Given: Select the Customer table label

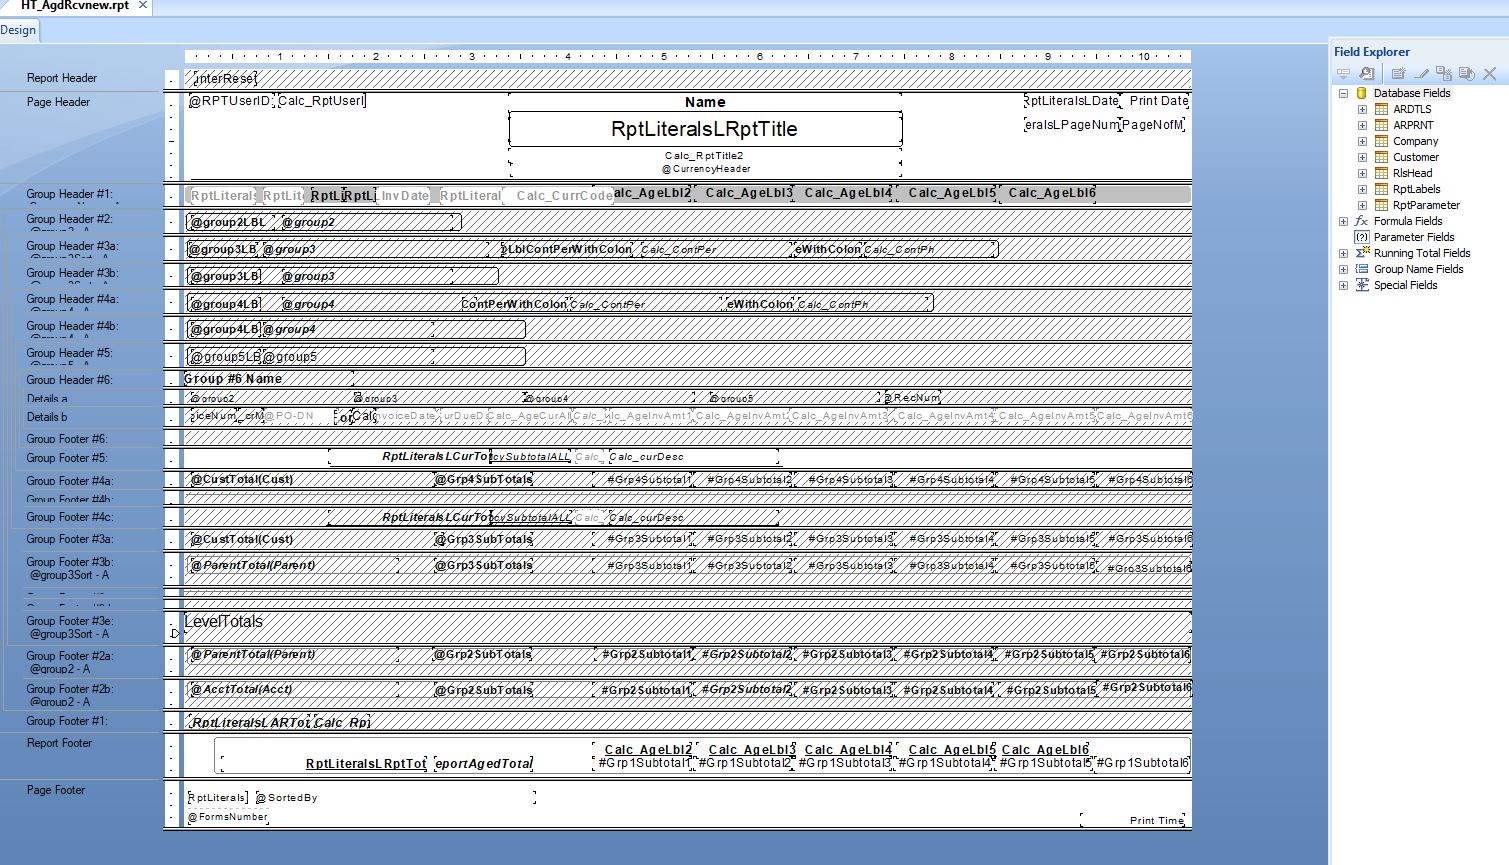Looking at the screenshot, I should pyautogui.click(x=1416, y=157).
